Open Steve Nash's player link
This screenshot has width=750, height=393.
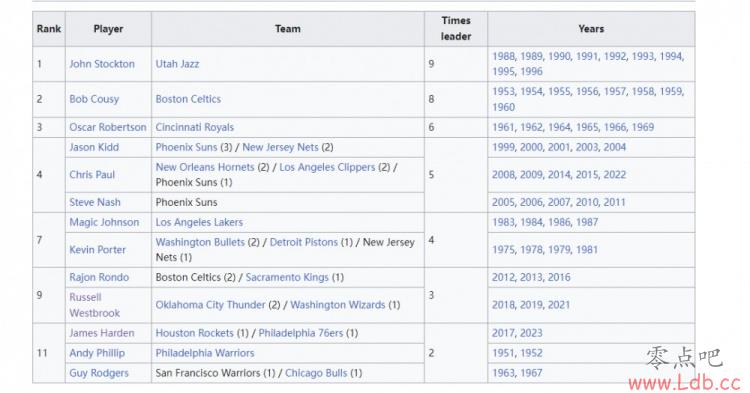(95, 202)
